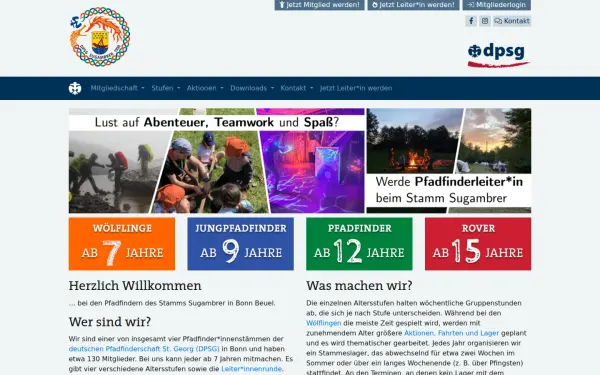
Task: Click the dpsg logo in header
Action: click(499, 55)
